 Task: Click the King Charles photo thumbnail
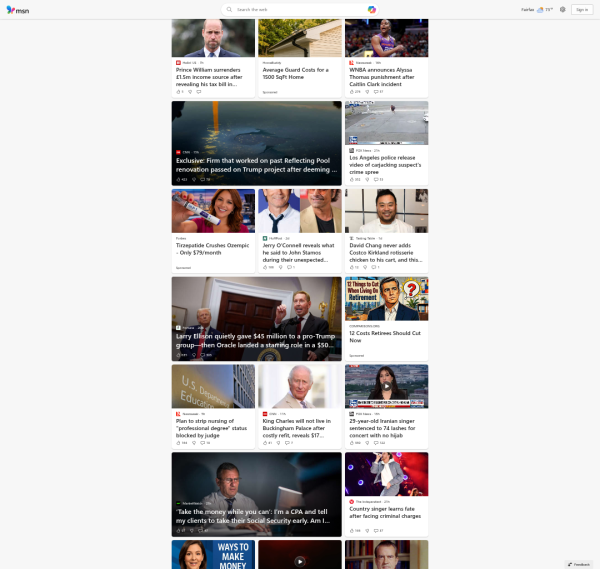click(300, 386)
